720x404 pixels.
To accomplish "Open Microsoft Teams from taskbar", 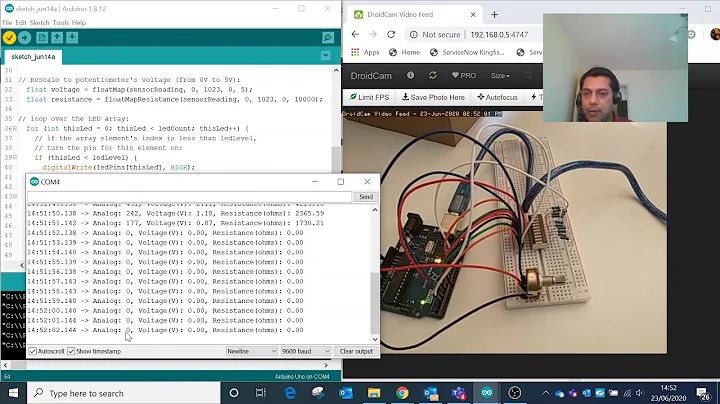I will point(459,393).
